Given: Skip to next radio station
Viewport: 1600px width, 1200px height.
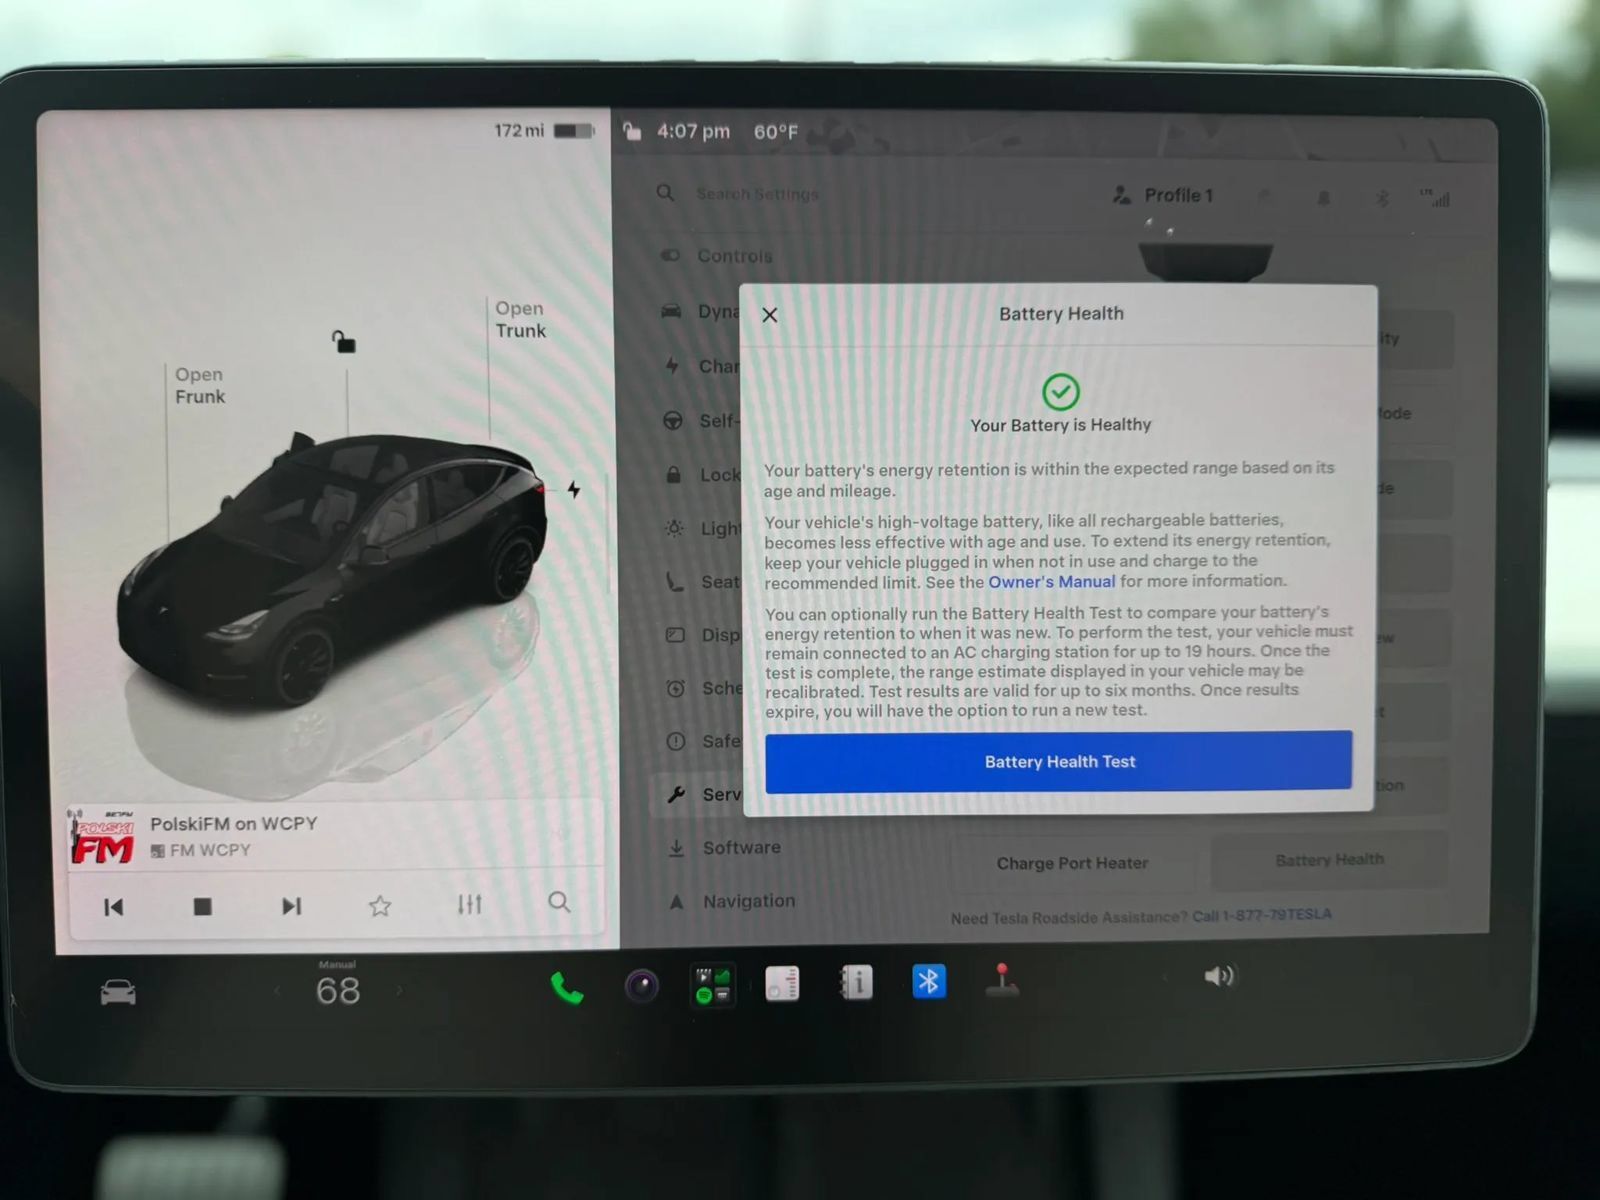Looking at the screenshot, I should (291, 906).
